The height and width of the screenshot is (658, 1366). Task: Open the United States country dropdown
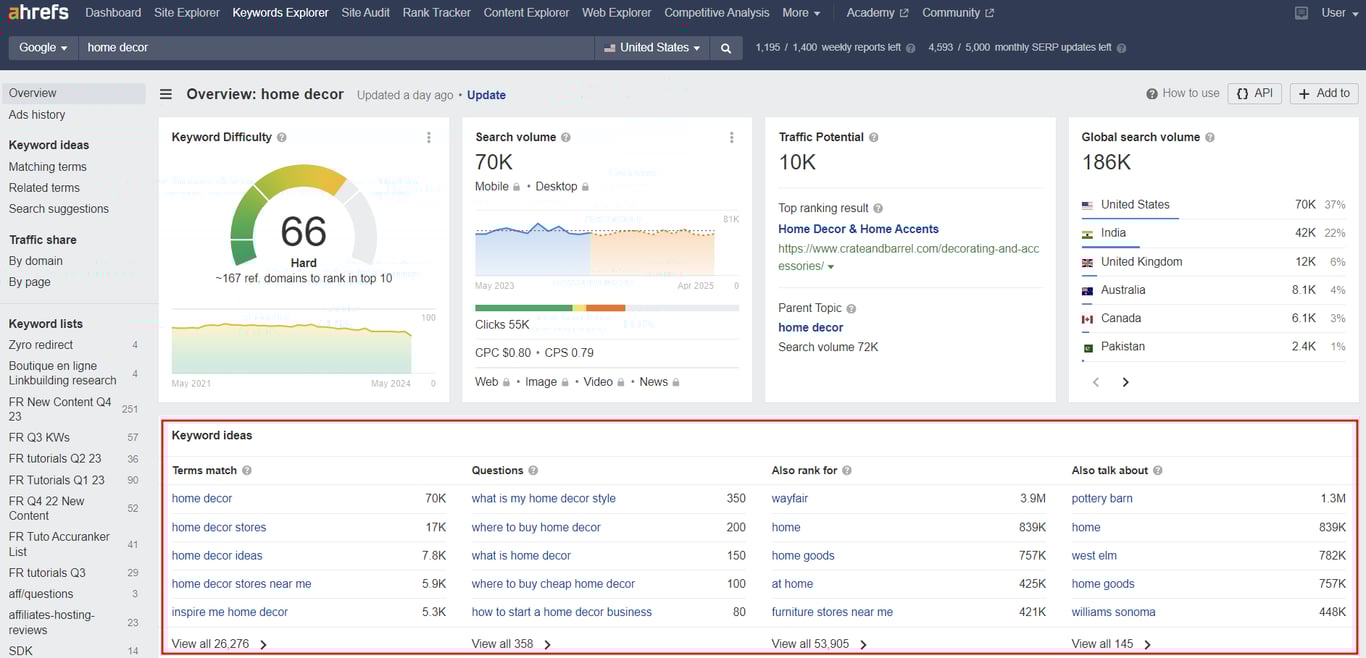pyautogui.click(x=652, y=47)
